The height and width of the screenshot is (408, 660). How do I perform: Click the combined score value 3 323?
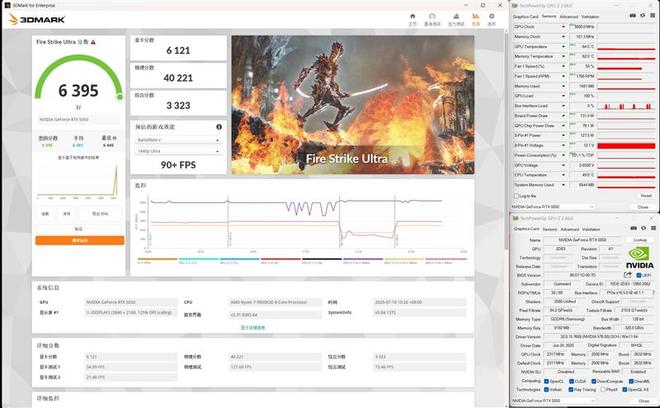[178, 105]
